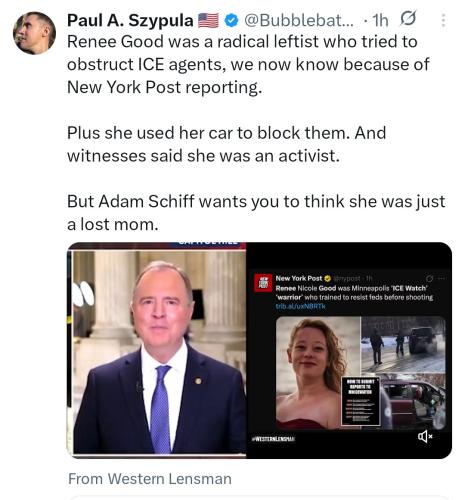Viewport: 465px width, 500px height.
Task: Click the #WESTERNLENSMAN watermark text
Action: (273, 439)
